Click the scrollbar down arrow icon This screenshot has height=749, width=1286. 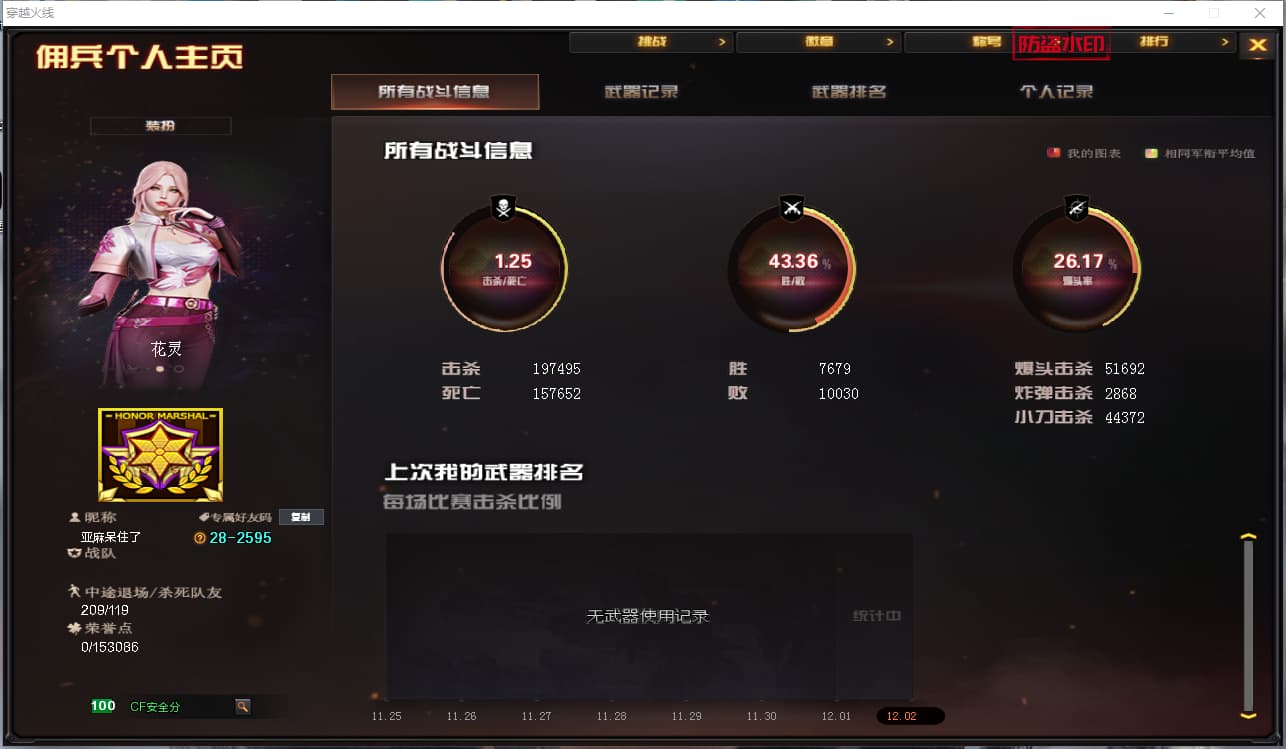click(1247, 715)
